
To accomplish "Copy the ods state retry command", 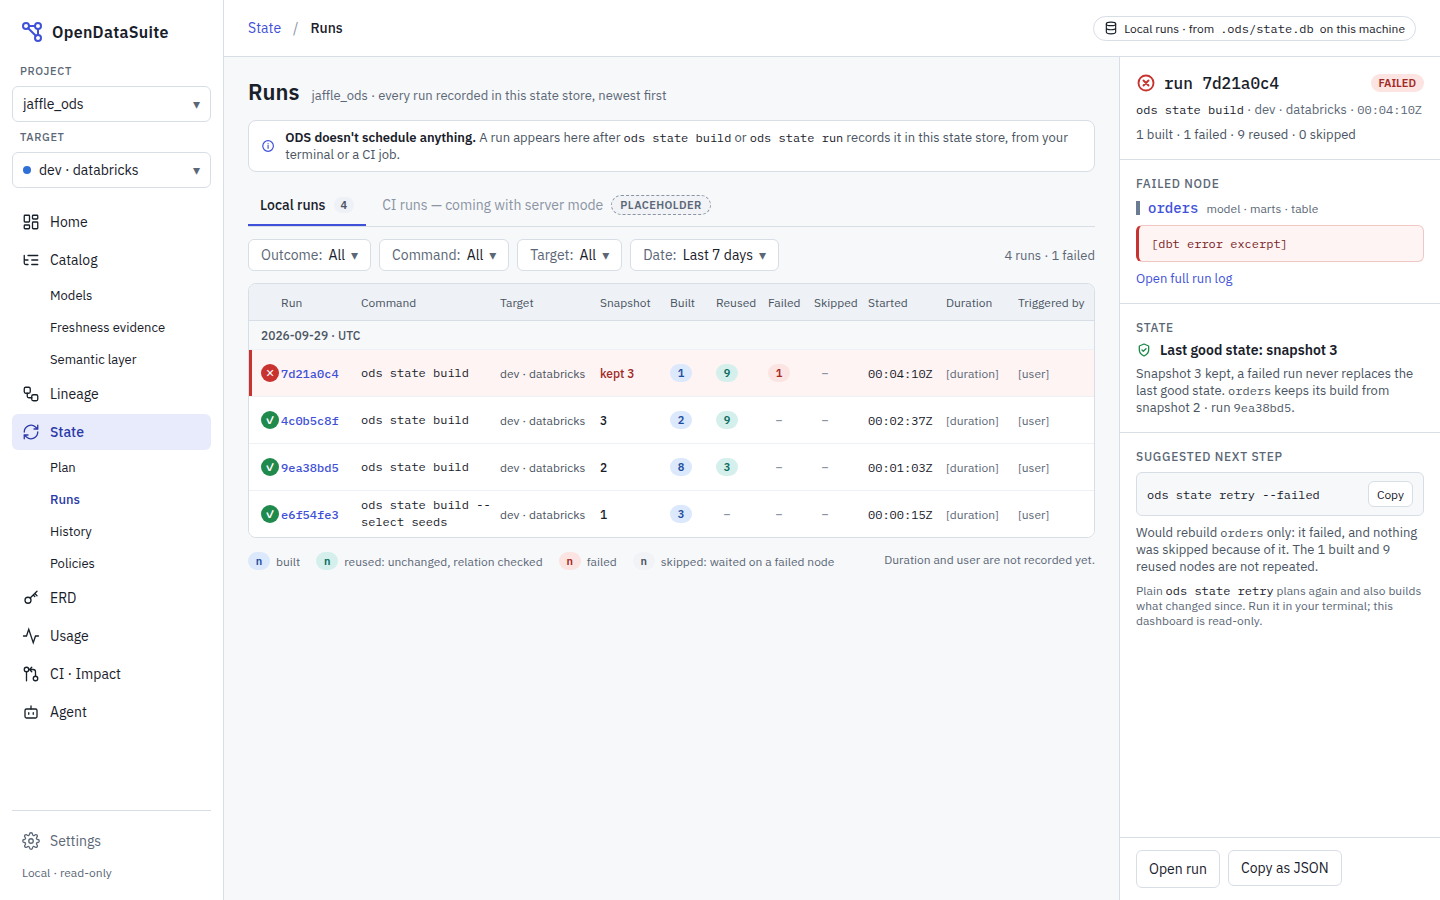I will tap(1390, 495).
